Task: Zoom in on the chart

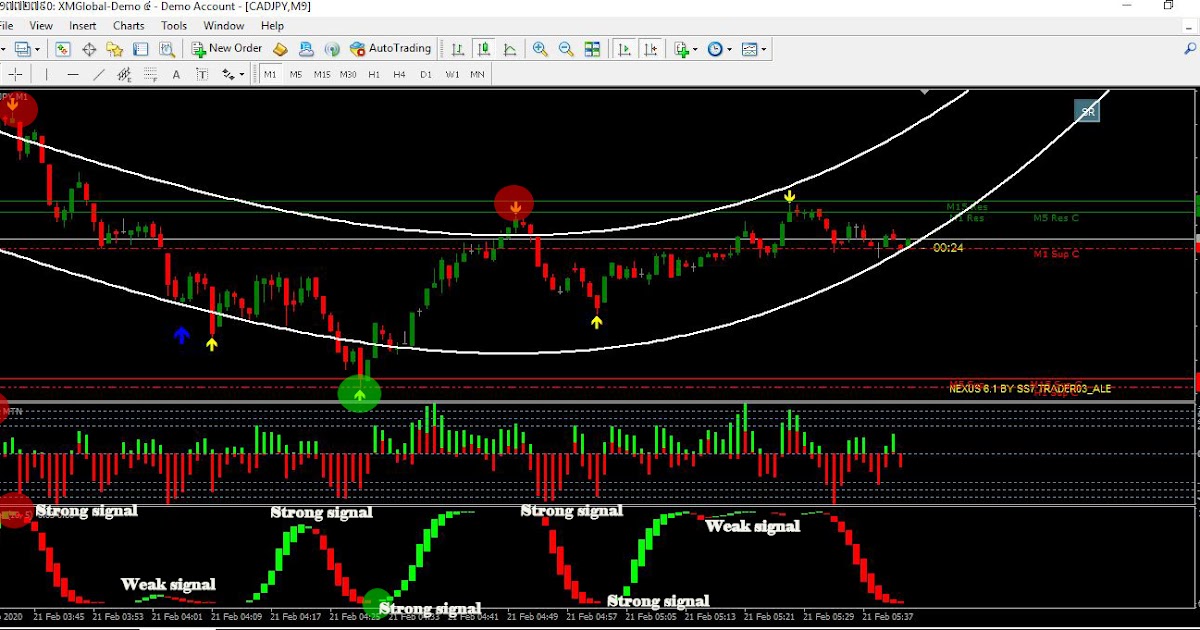Action: pyautogui.click(x=538, y=48)
